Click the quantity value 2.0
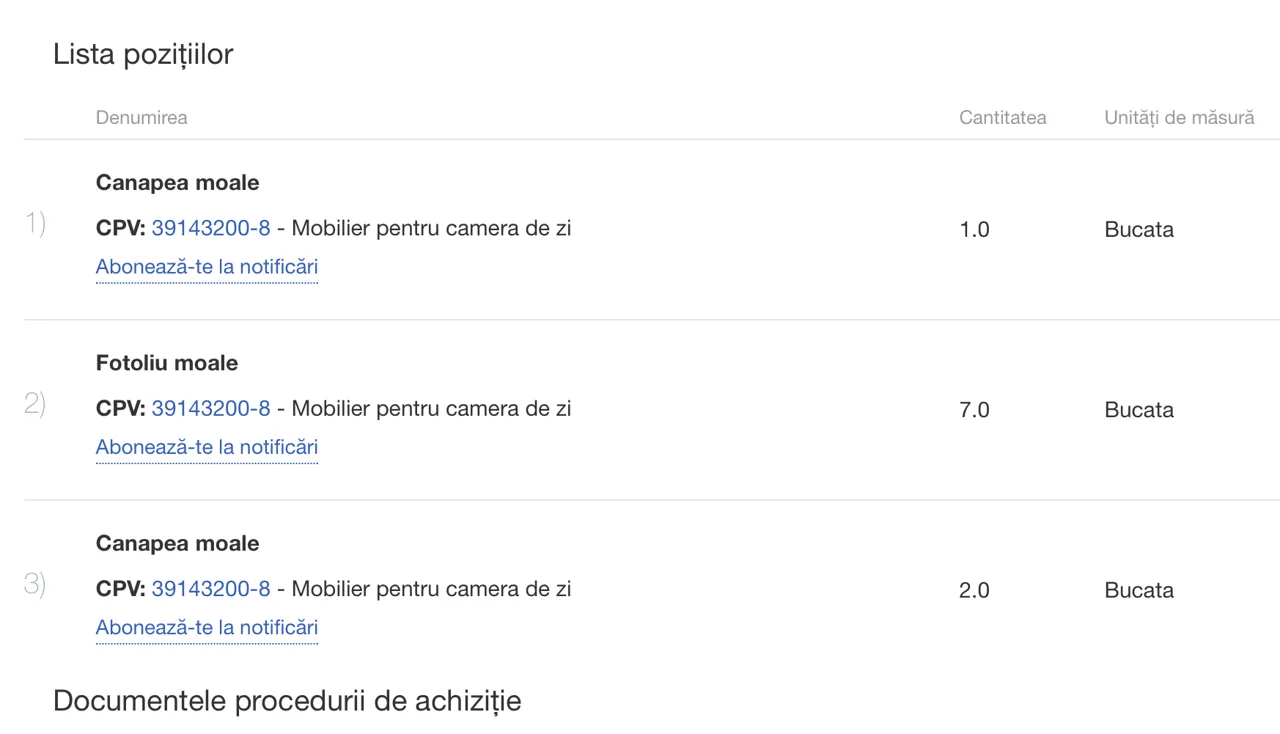This screenshot has width=1280, height=734. click(x=974, y=590)
